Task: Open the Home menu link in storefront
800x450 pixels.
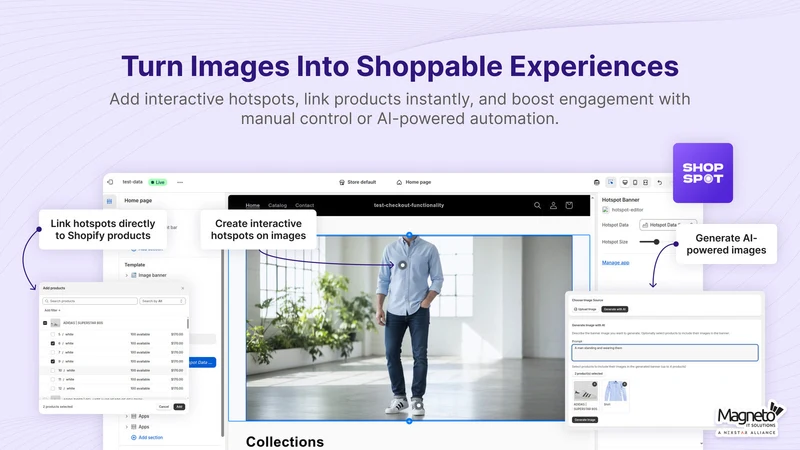Action: point(253,205)
